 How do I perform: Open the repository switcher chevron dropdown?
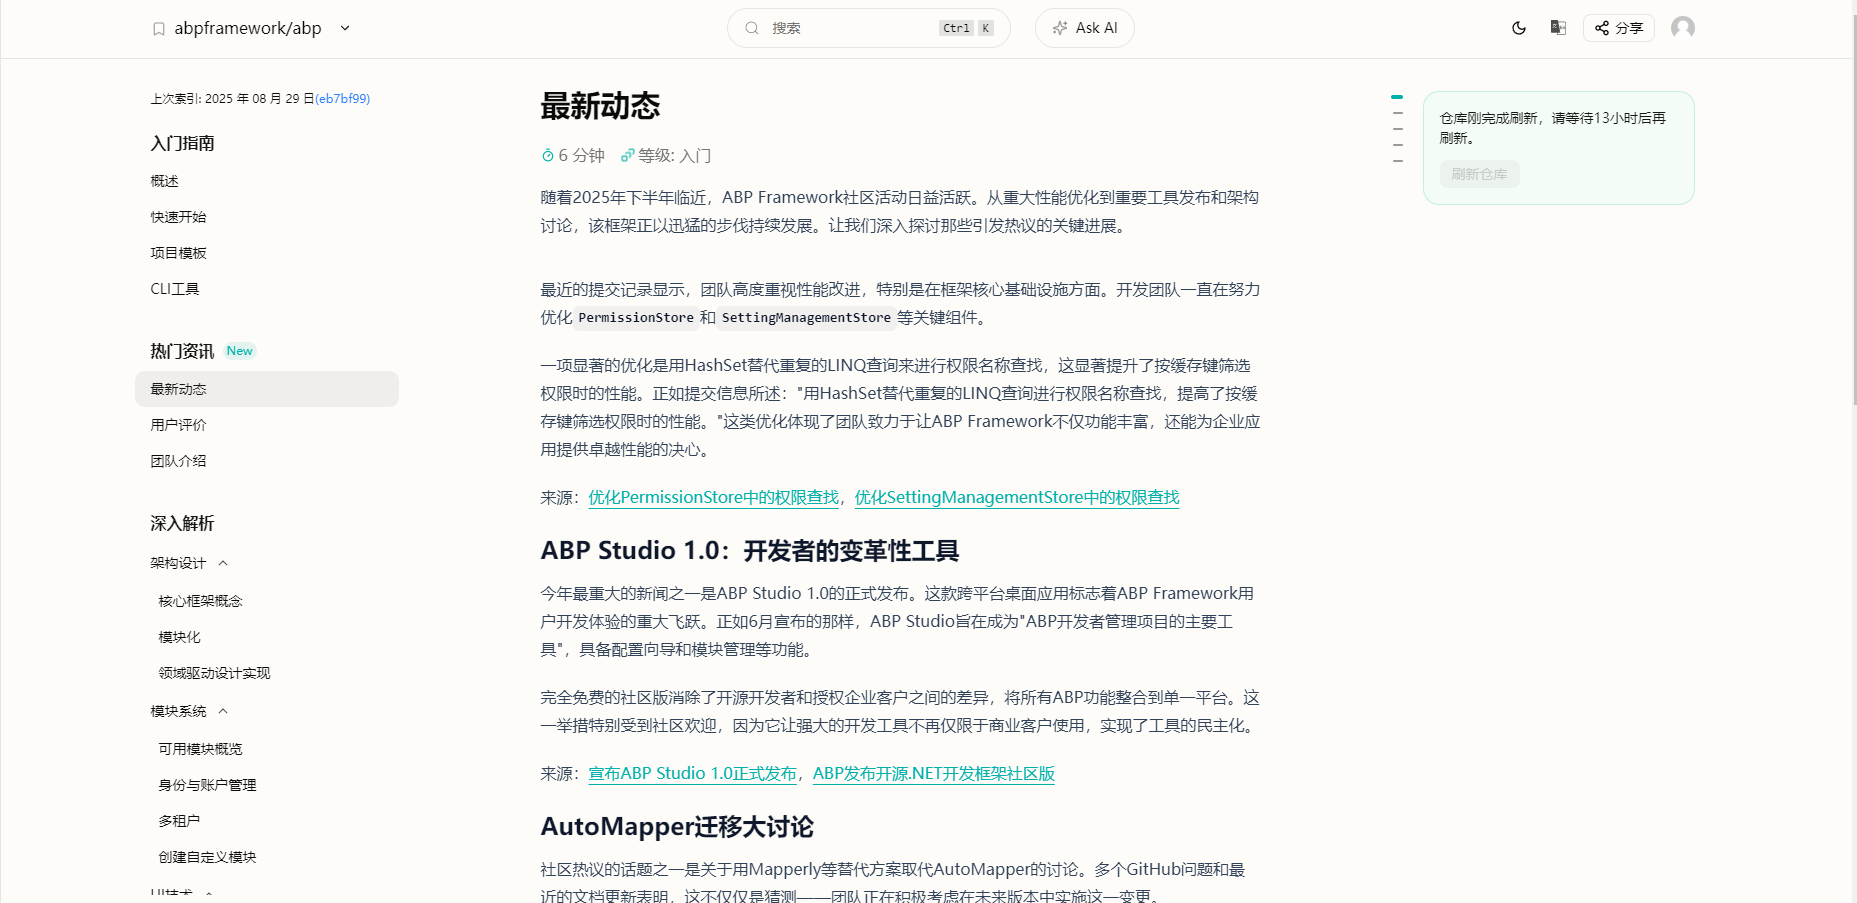pyautogui.click(x=345, y=28)
